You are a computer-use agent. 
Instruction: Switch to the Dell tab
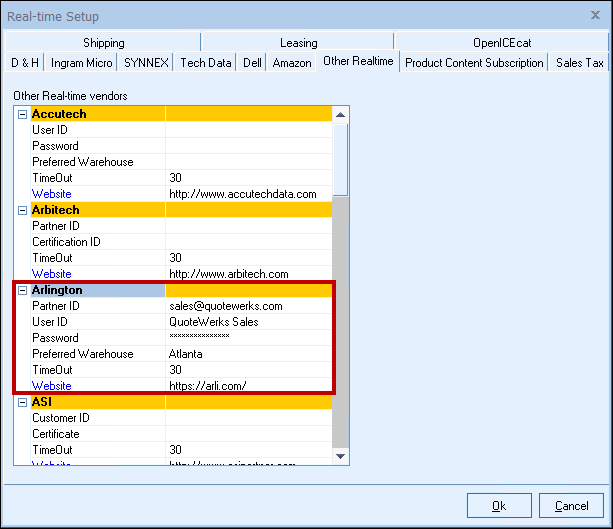click(x=252, y=63)
